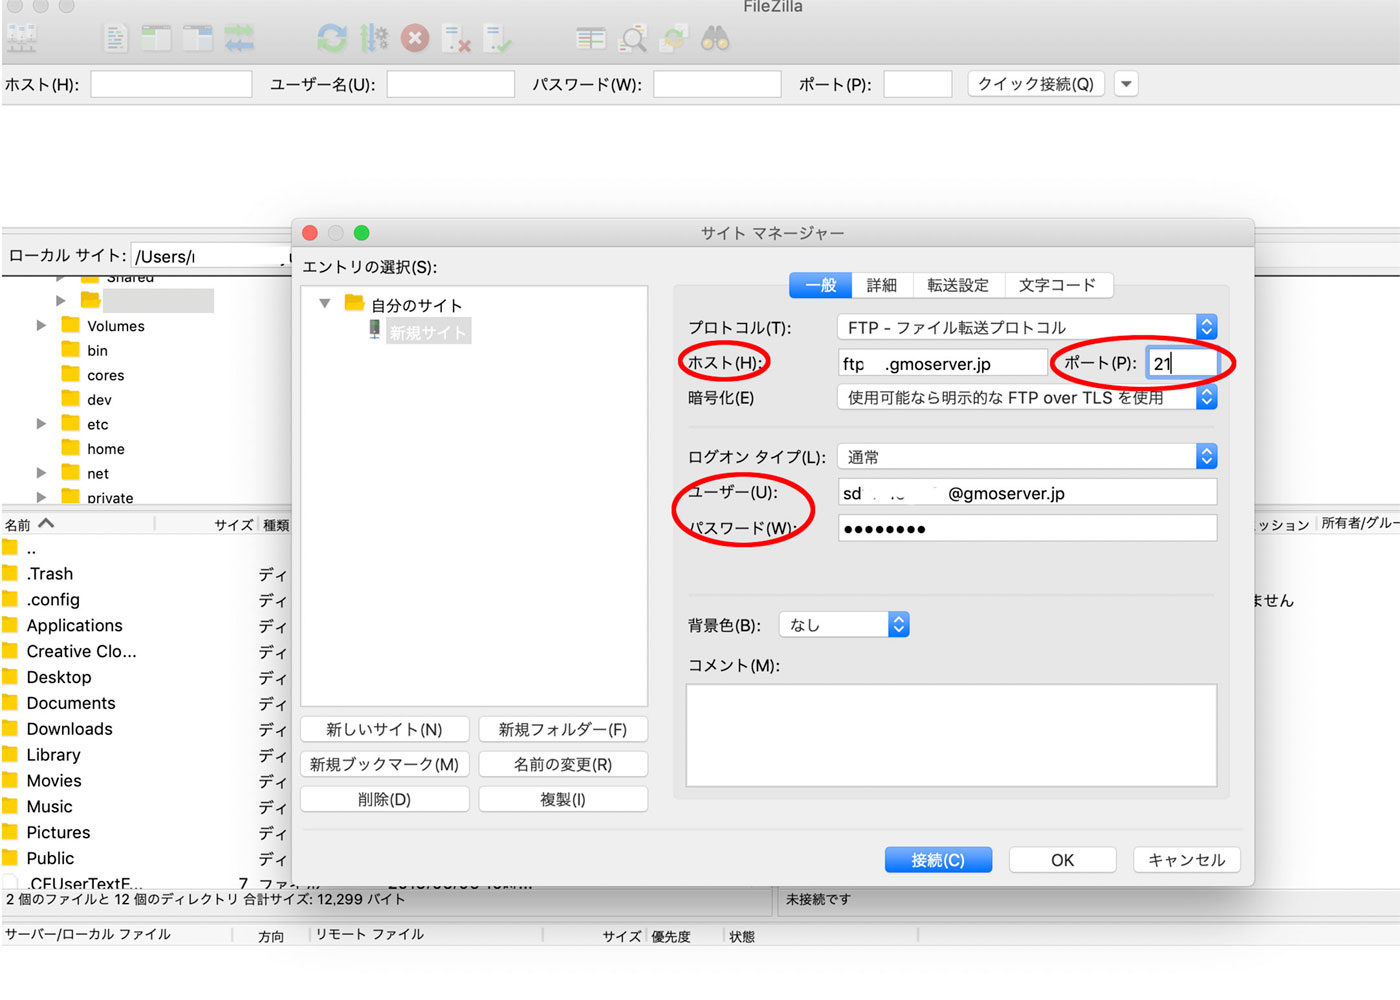
Task: Switch to the 詳細 tab
Action: coord(882,285)
